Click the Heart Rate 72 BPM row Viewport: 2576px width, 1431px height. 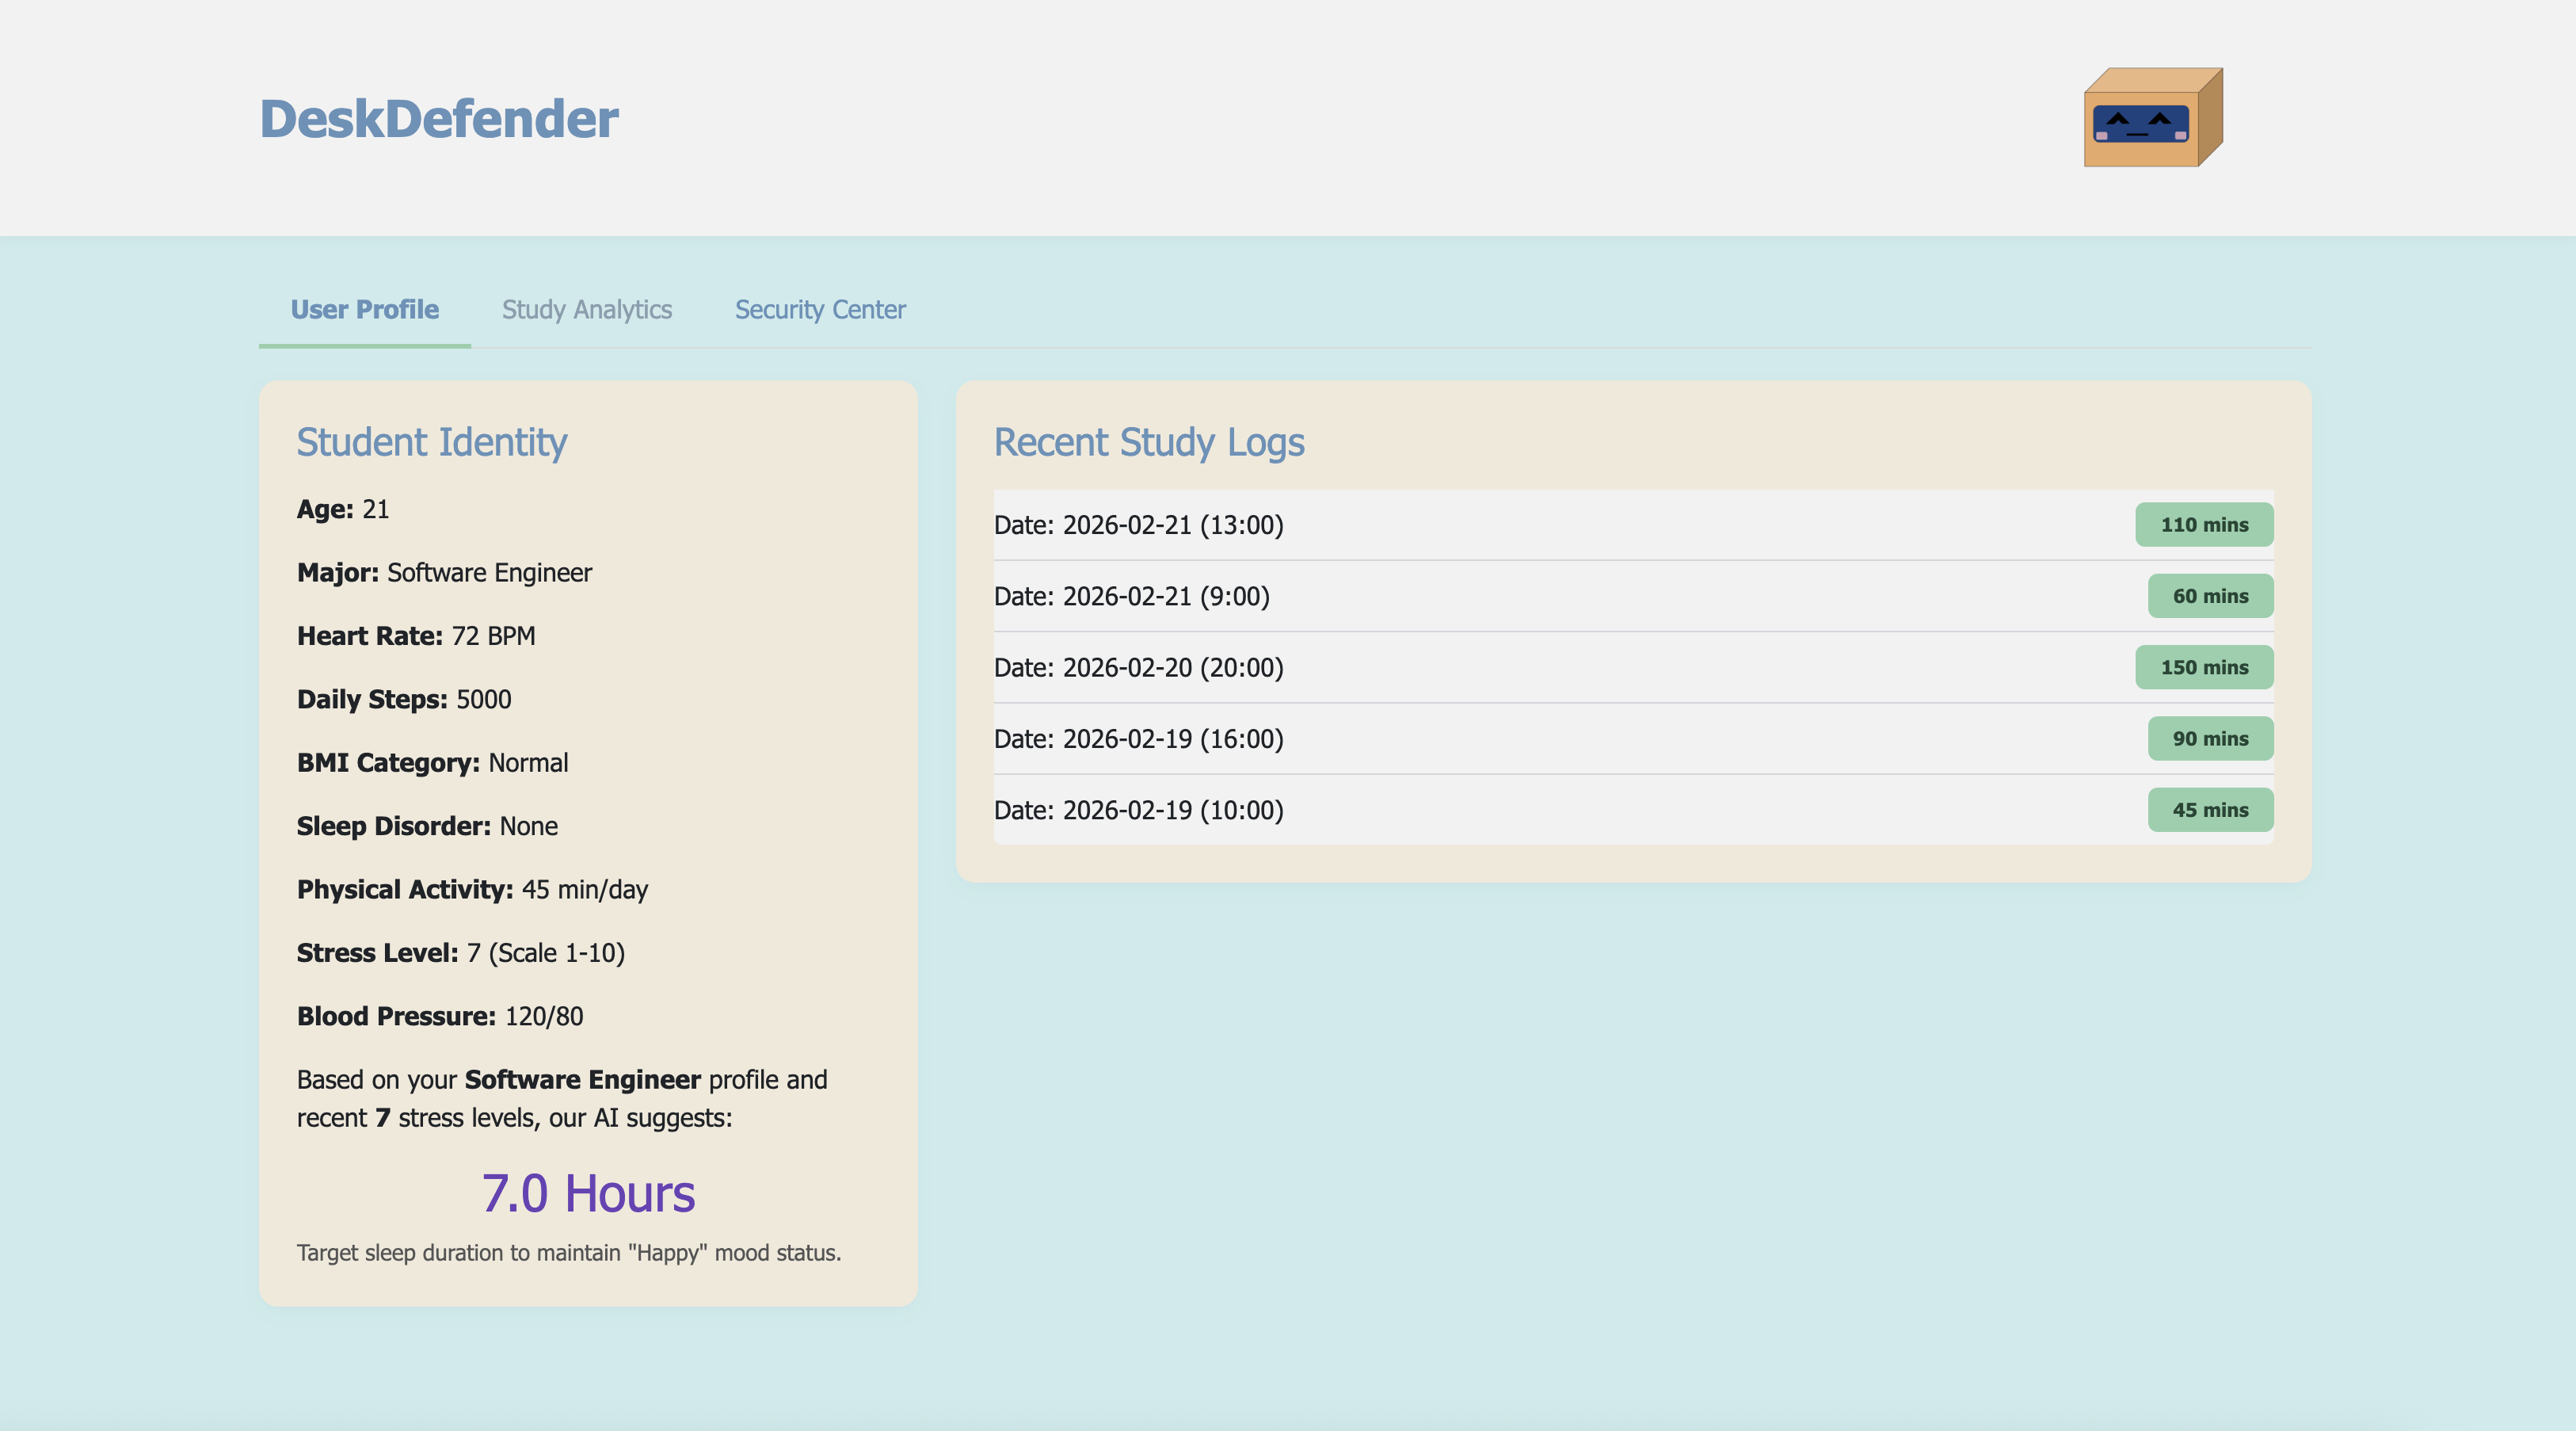click(x=416, y=636)
